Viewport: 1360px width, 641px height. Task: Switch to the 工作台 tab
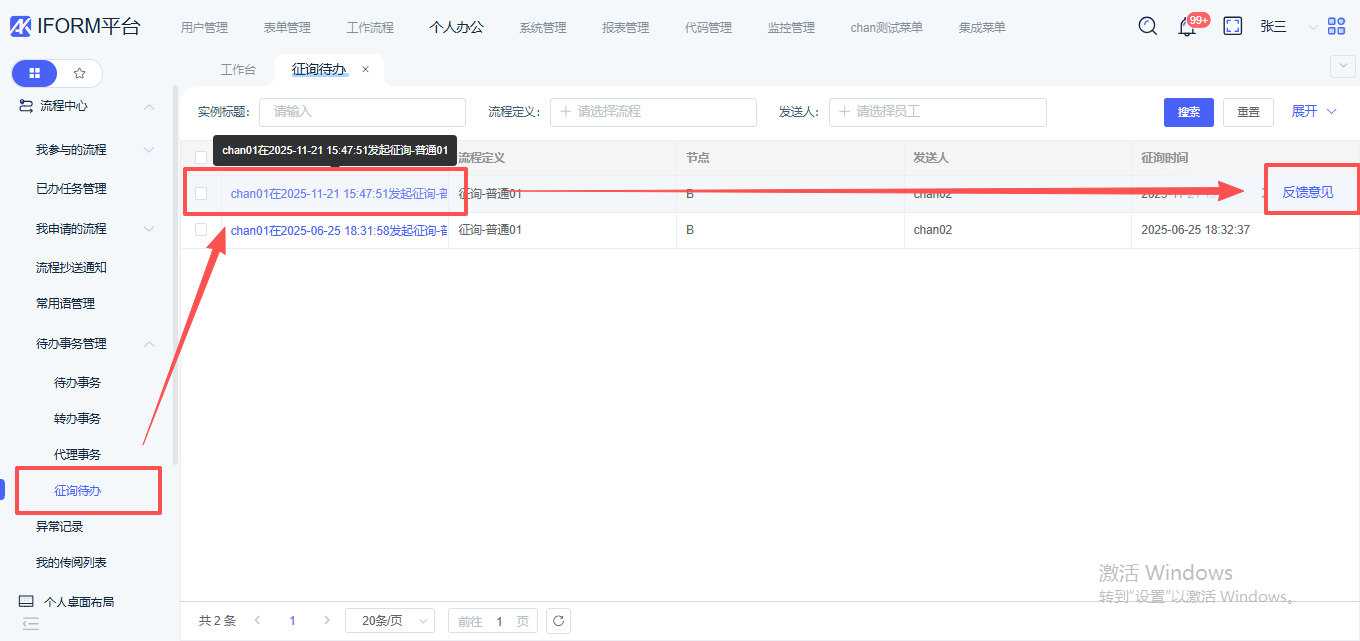(x=238, y=70)
